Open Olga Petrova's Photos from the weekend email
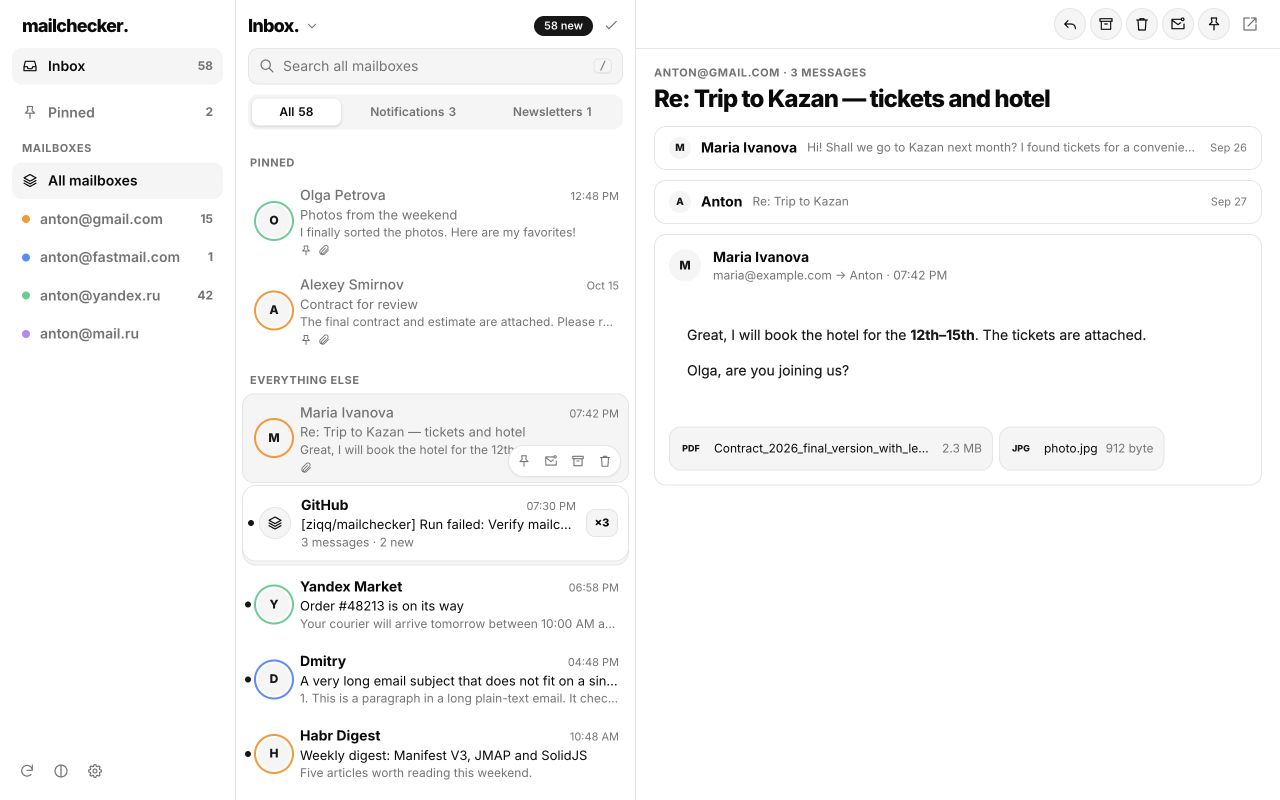Viewport: 1280px width, 800px height. click(435, 221)
